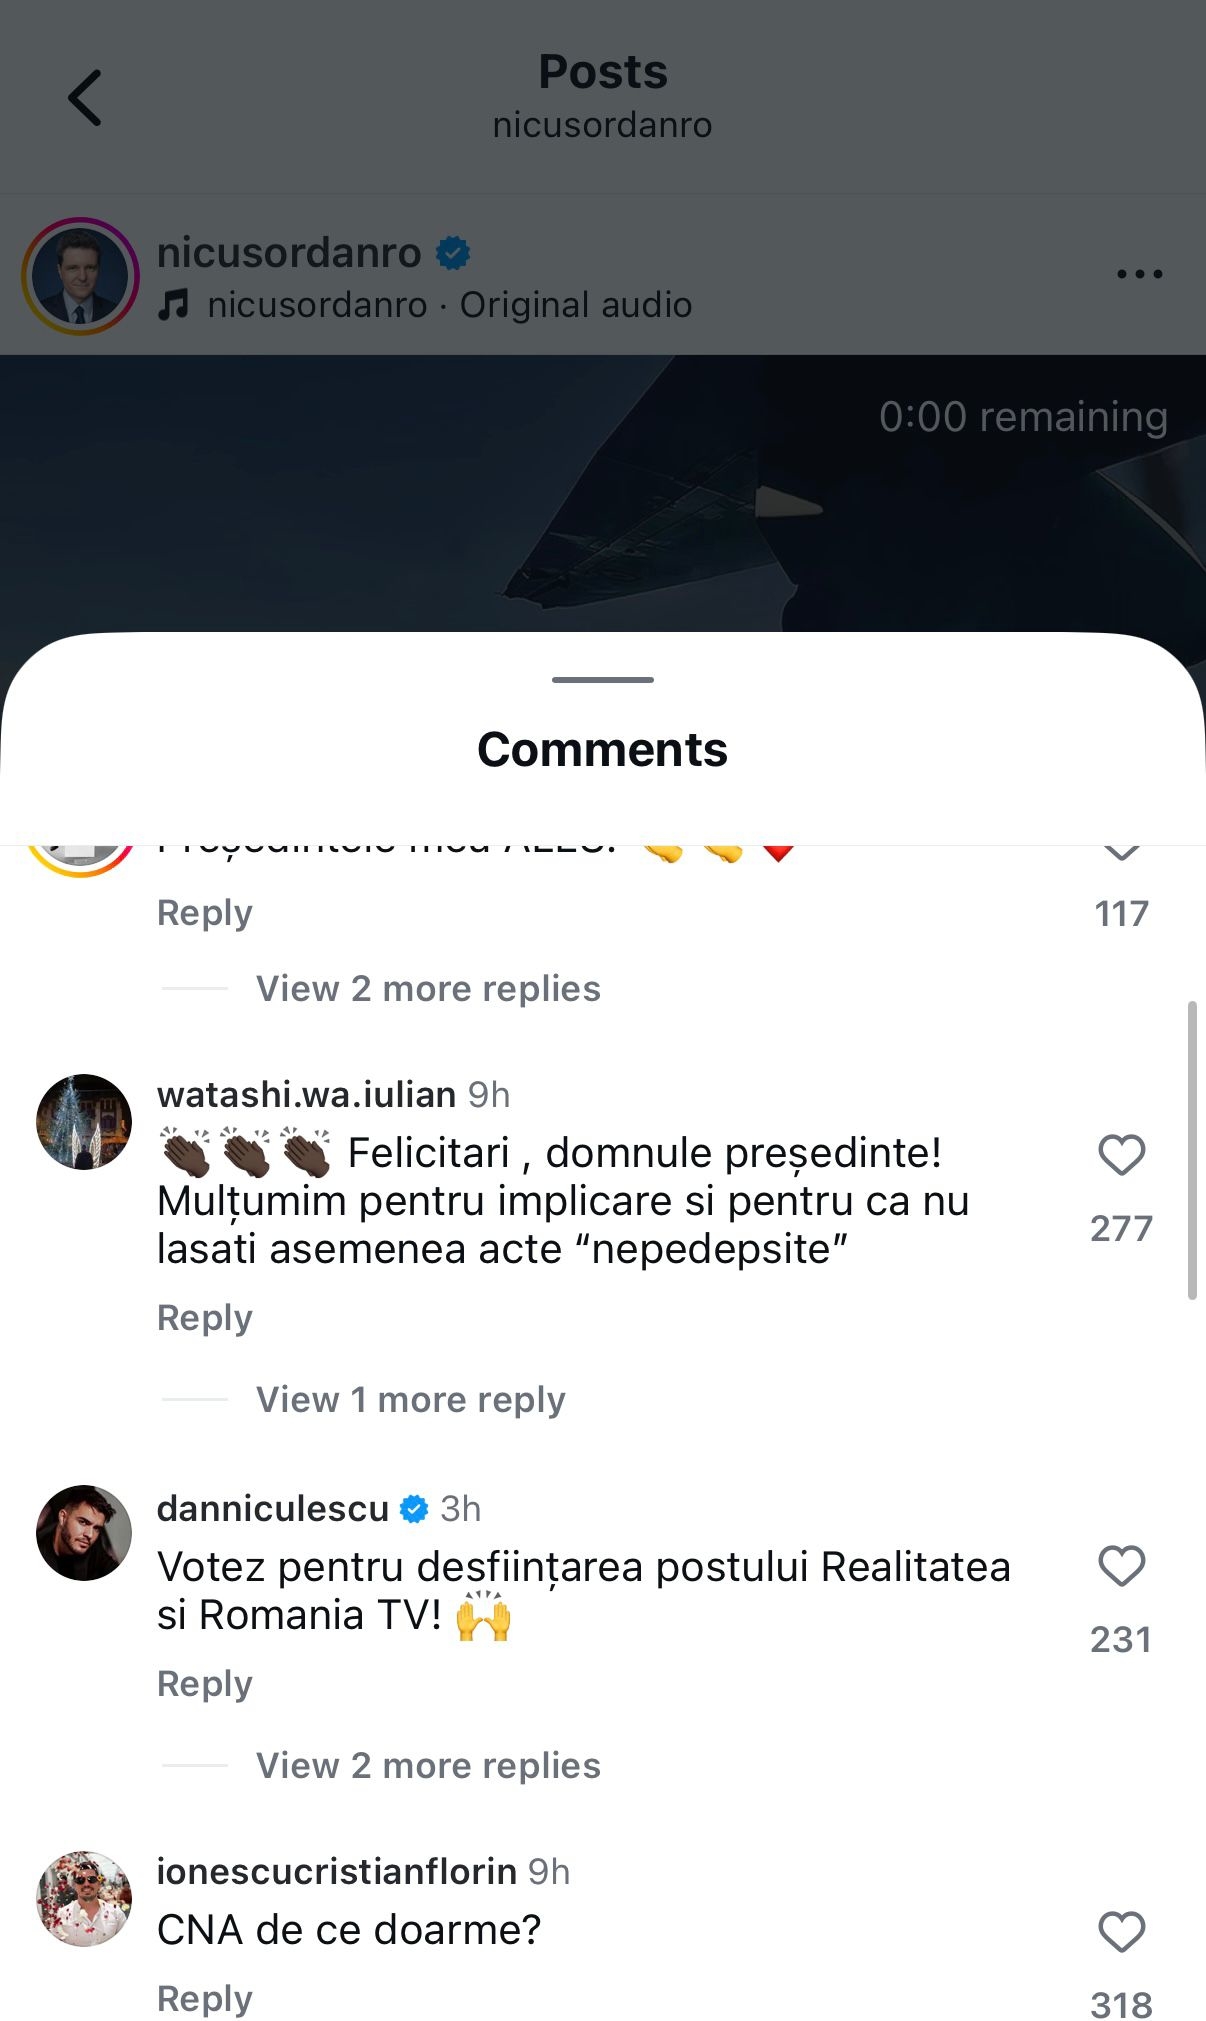Tap the danniculescu username link
This screenshot has height=2021, width=1206.
tap(272, 1508)
